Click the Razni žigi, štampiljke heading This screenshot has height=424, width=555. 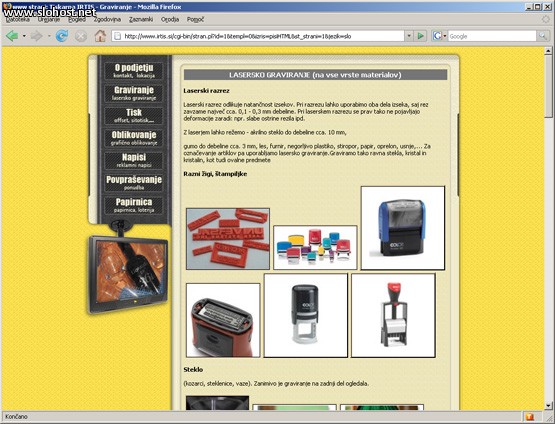coord(215,174)
